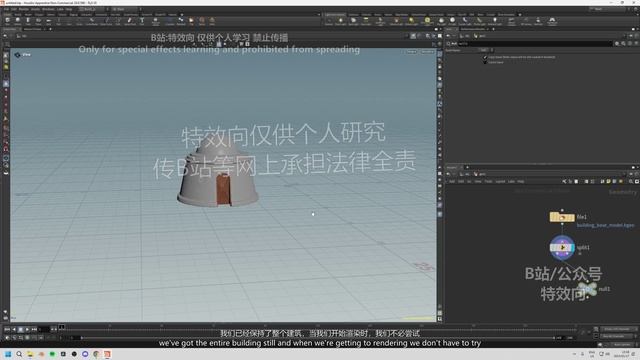The image size is (640, 360).
Task: Open the Windows menu
Action: coord(48,9)
